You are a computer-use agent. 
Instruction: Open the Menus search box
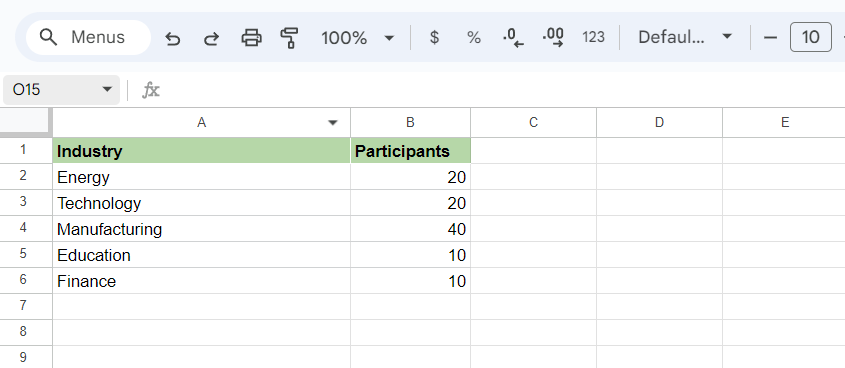coord(88,37)
